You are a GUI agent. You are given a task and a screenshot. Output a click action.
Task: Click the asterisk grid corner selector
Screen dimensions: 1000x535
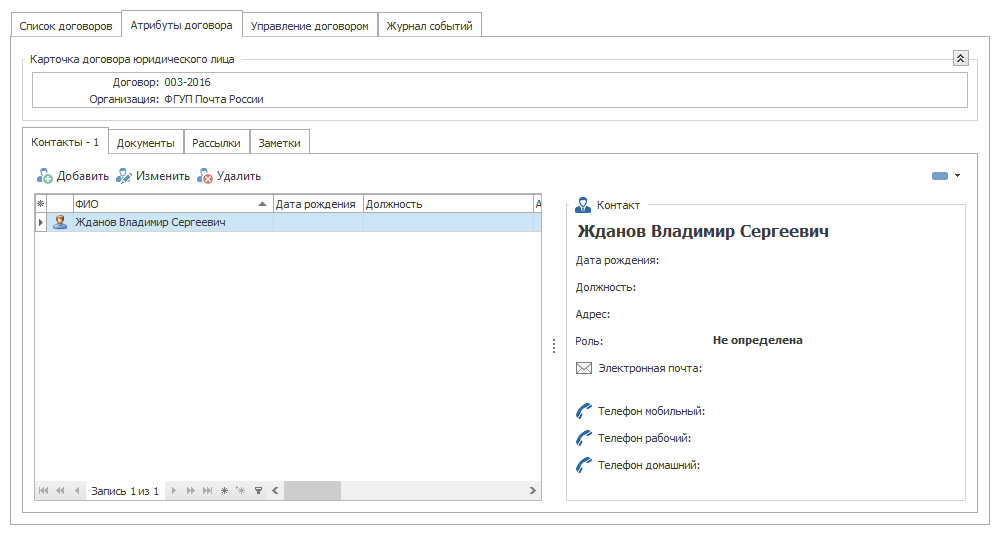(x=41, y=204)
